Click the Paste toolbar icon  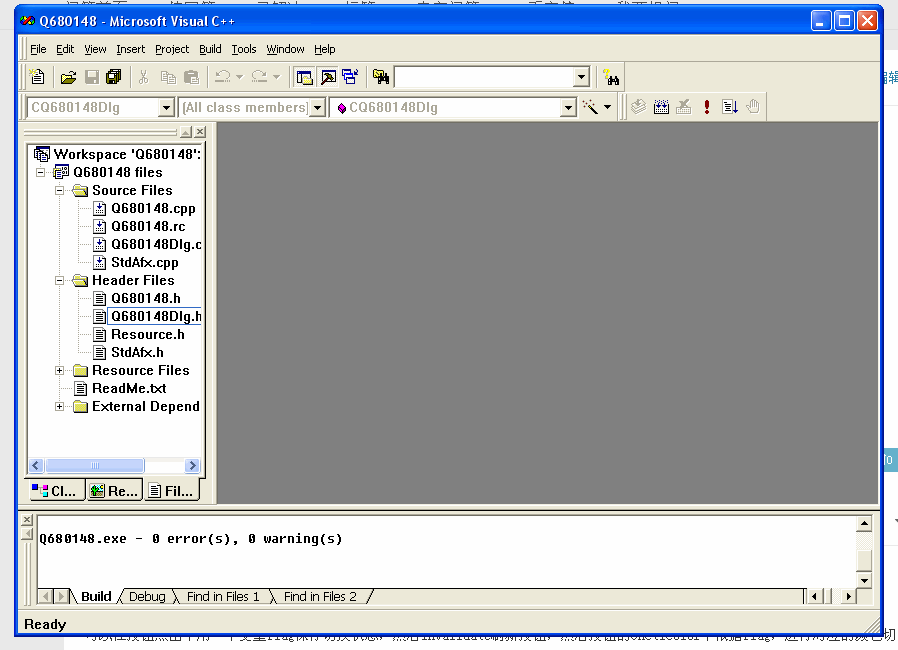191,77
